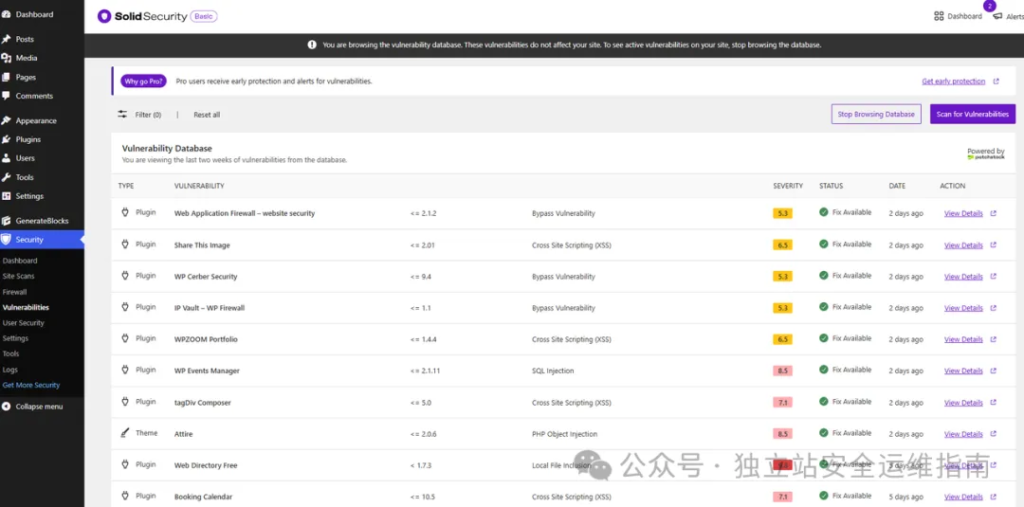Follow Get early protection link

[953, 82]
